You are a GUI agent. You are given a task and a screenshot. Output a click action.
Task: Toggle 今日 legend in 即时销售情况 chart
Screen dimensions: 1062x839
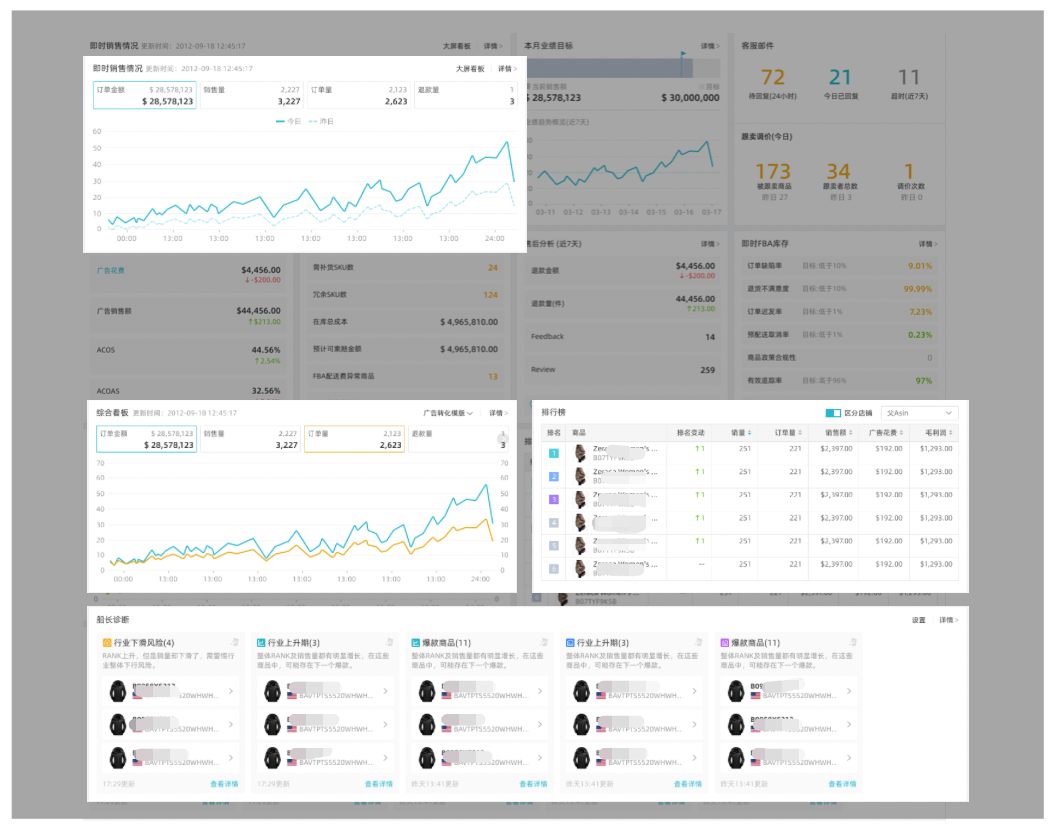point(289,121)
